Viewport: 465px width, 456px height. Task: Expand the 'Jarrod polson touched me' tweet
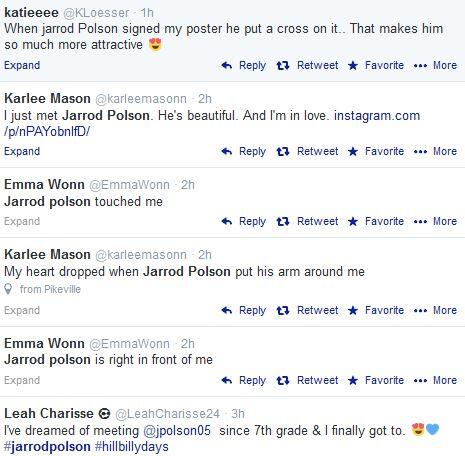(x=22, y=221)
